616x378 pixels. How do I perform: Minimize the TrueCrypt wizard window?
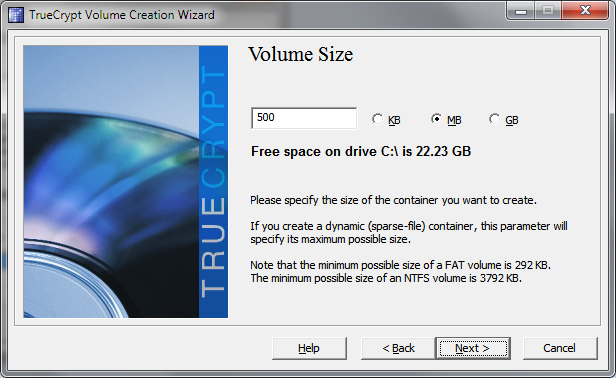point(521,11)
